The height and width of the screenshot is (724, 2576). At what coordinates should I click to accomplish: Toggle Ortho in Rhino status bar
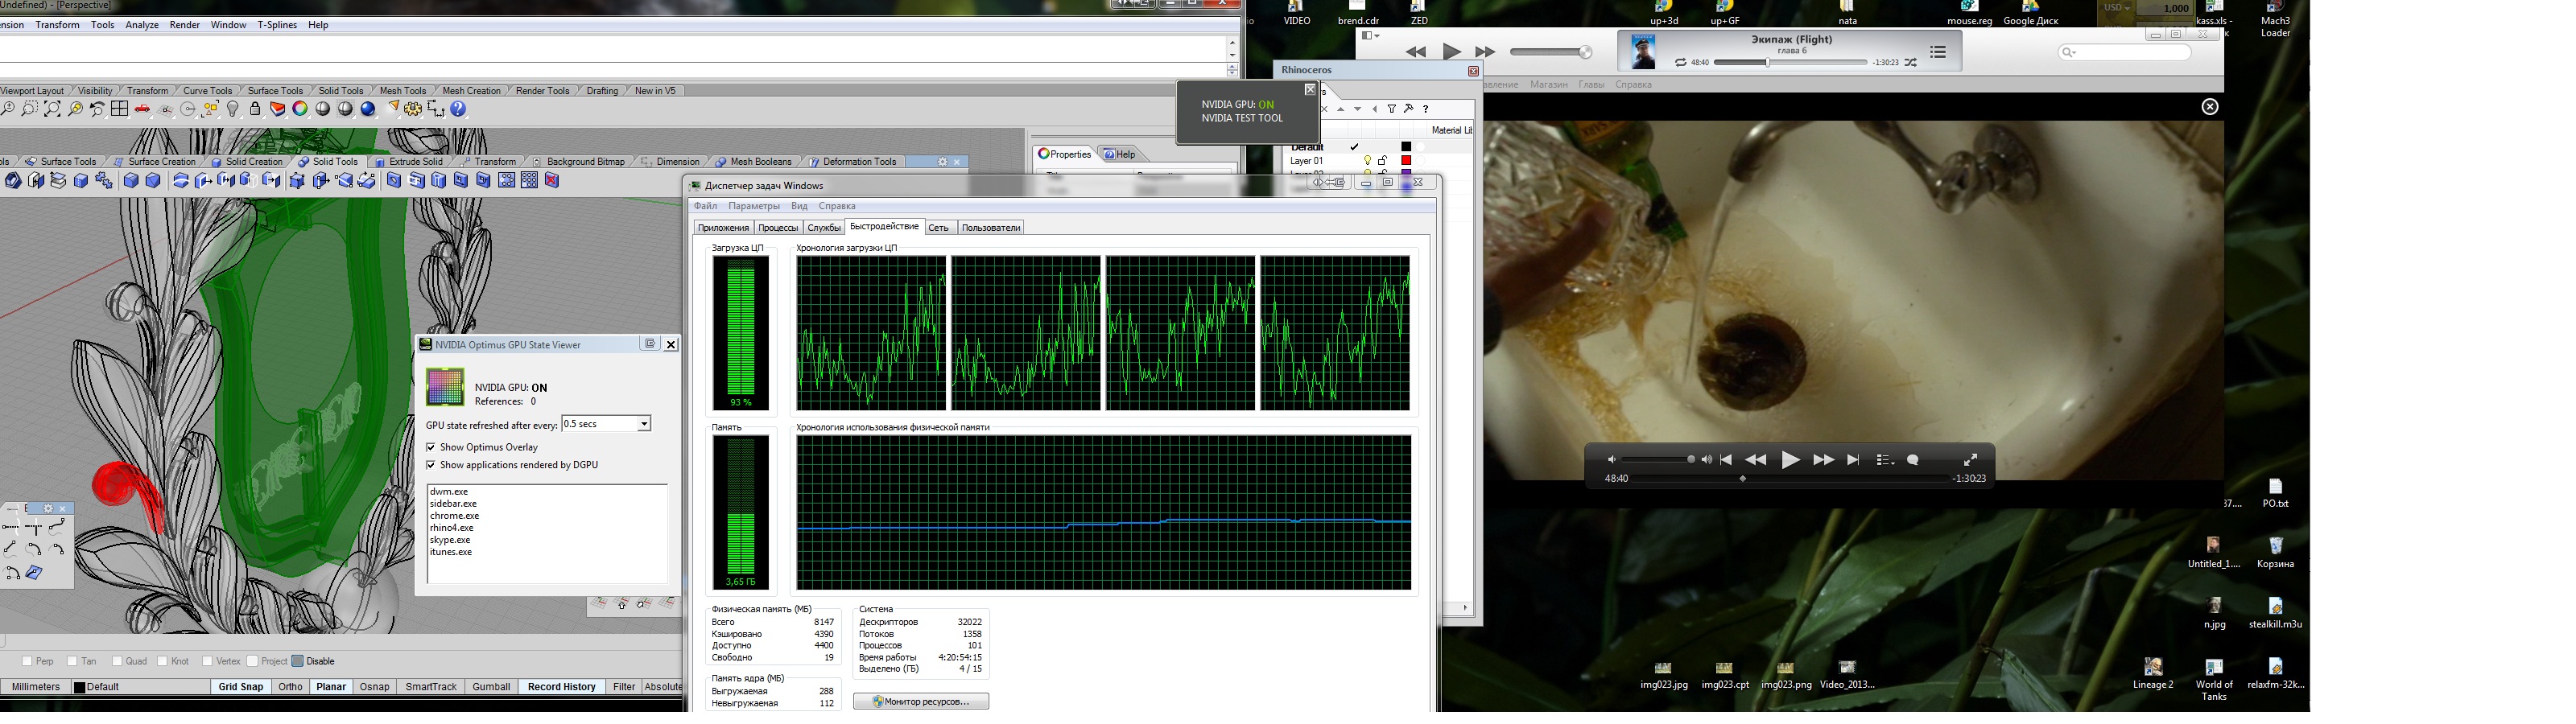[290, 687]
